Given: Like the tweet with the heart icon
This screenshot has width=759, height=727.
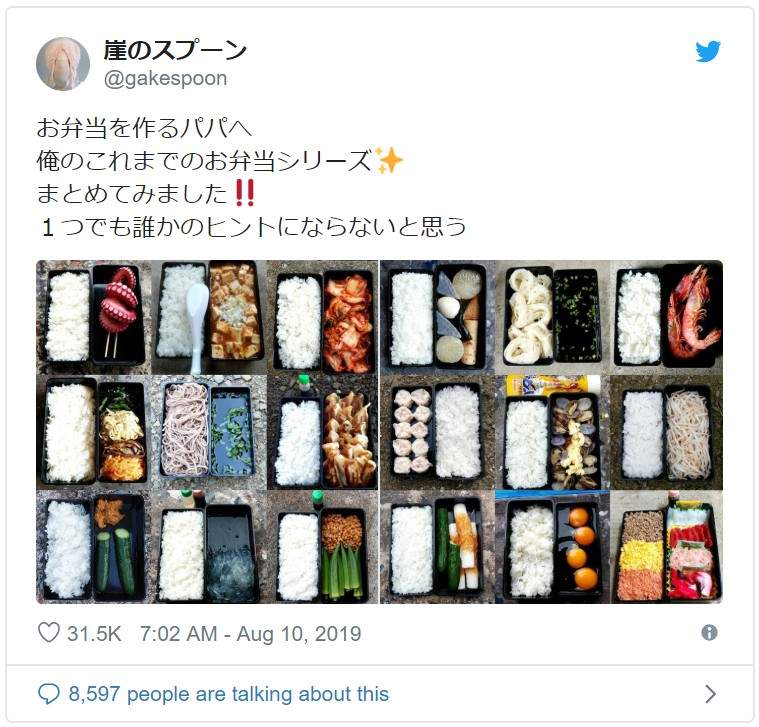Looking at the screenshot, I should pos(48,633).
